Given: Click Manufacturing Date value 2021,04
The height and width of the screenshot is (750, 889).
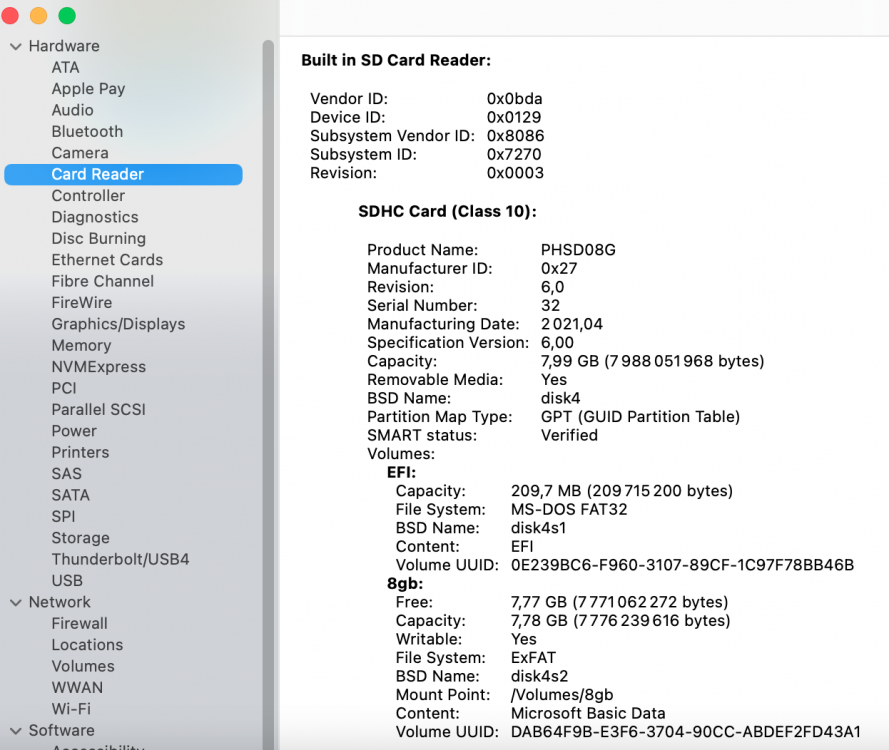Looking at the screenshot, I should [x=572, y=324].
